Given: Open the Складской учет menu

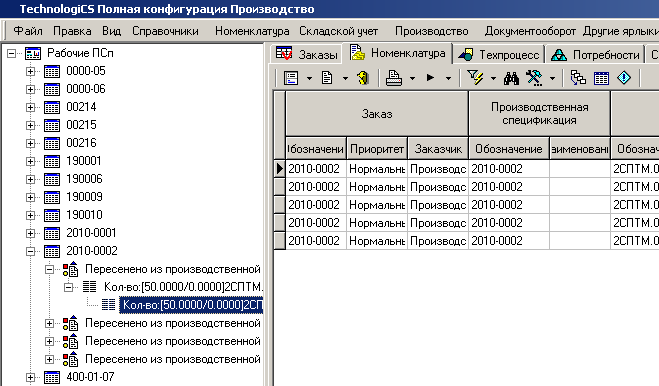Looking at the screenshot, I should click(x=339, y=31).
